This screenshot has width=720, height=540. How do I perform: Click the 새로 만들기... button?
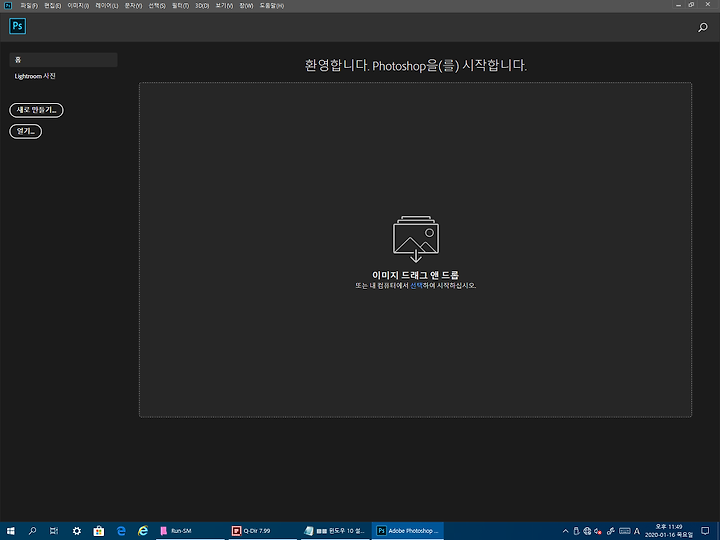[36, 110]
